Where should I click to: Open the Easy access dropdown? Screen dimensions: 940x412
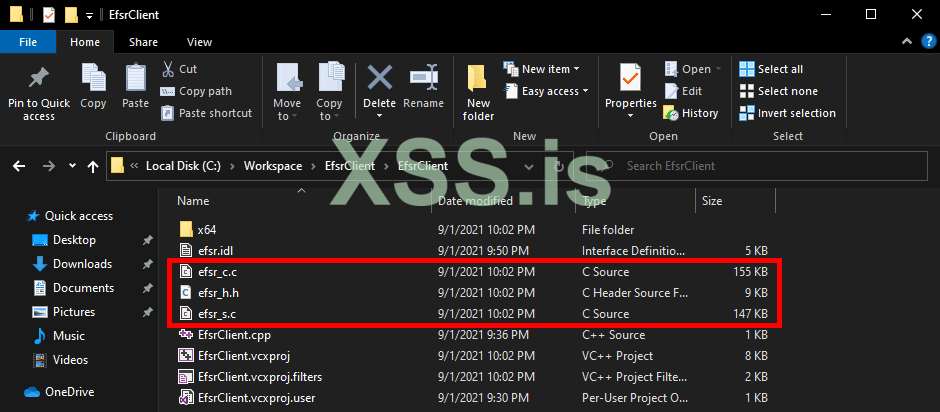(546, 91)
